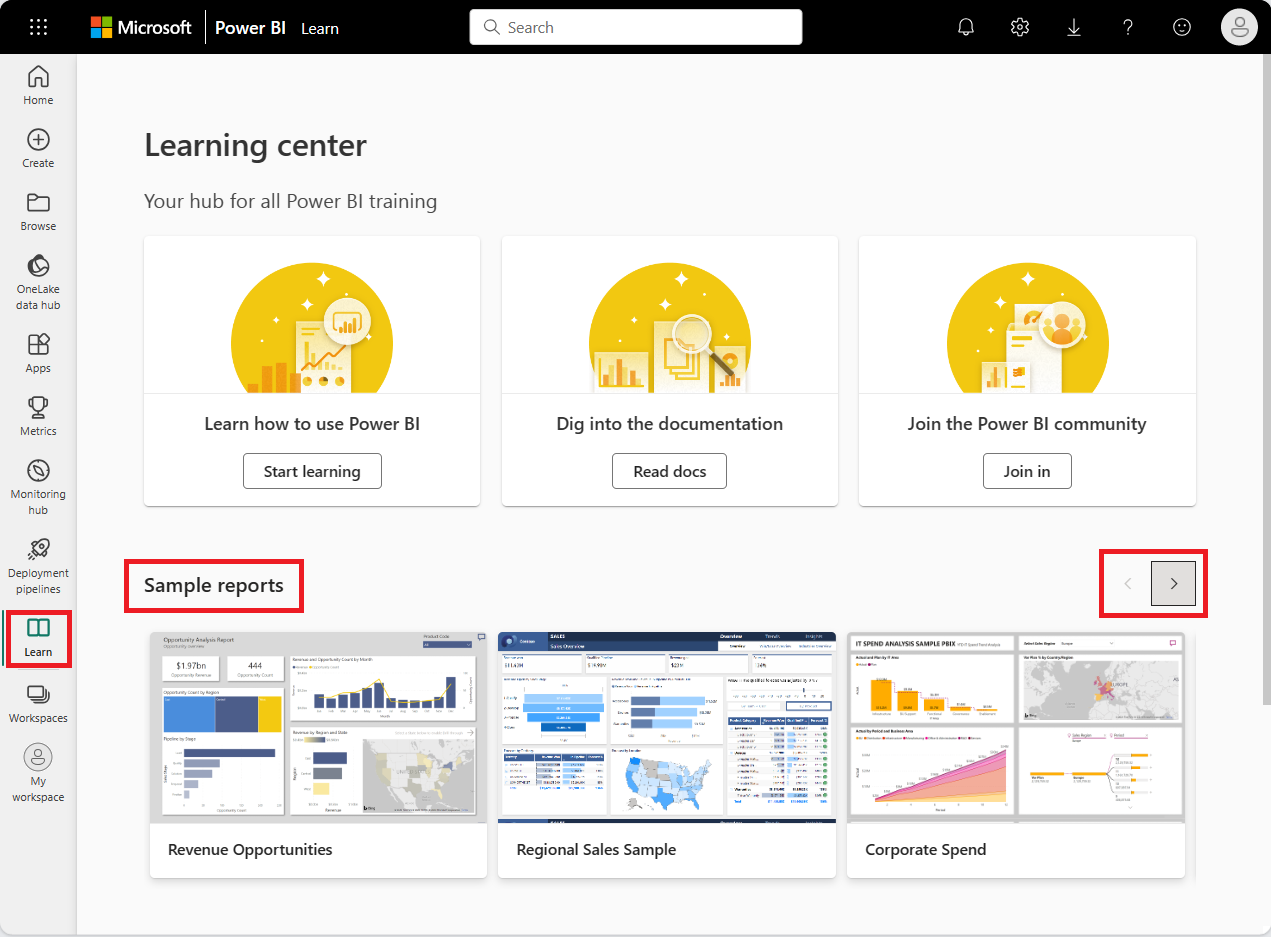Open the Revenue Opportunities report thumbnail
The image size is (1271, 937).
pos(318,727)
